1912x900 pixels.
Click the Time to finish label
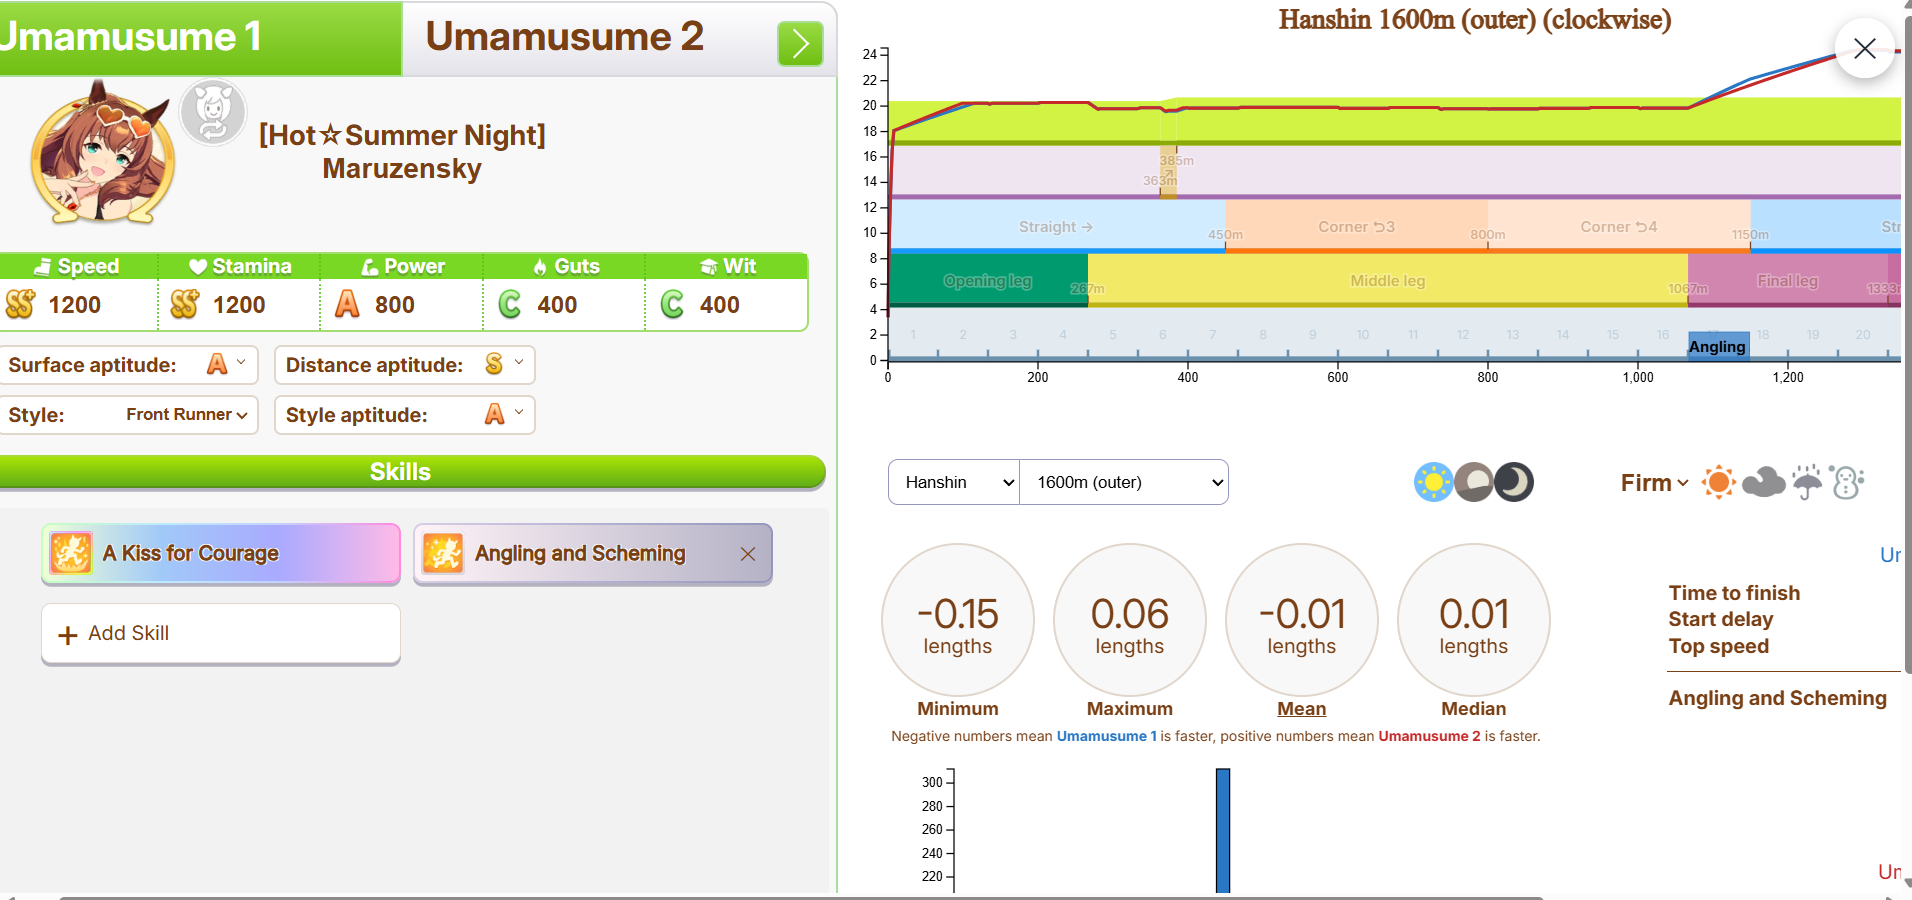pyautogui.click(x=1734, y=593)
